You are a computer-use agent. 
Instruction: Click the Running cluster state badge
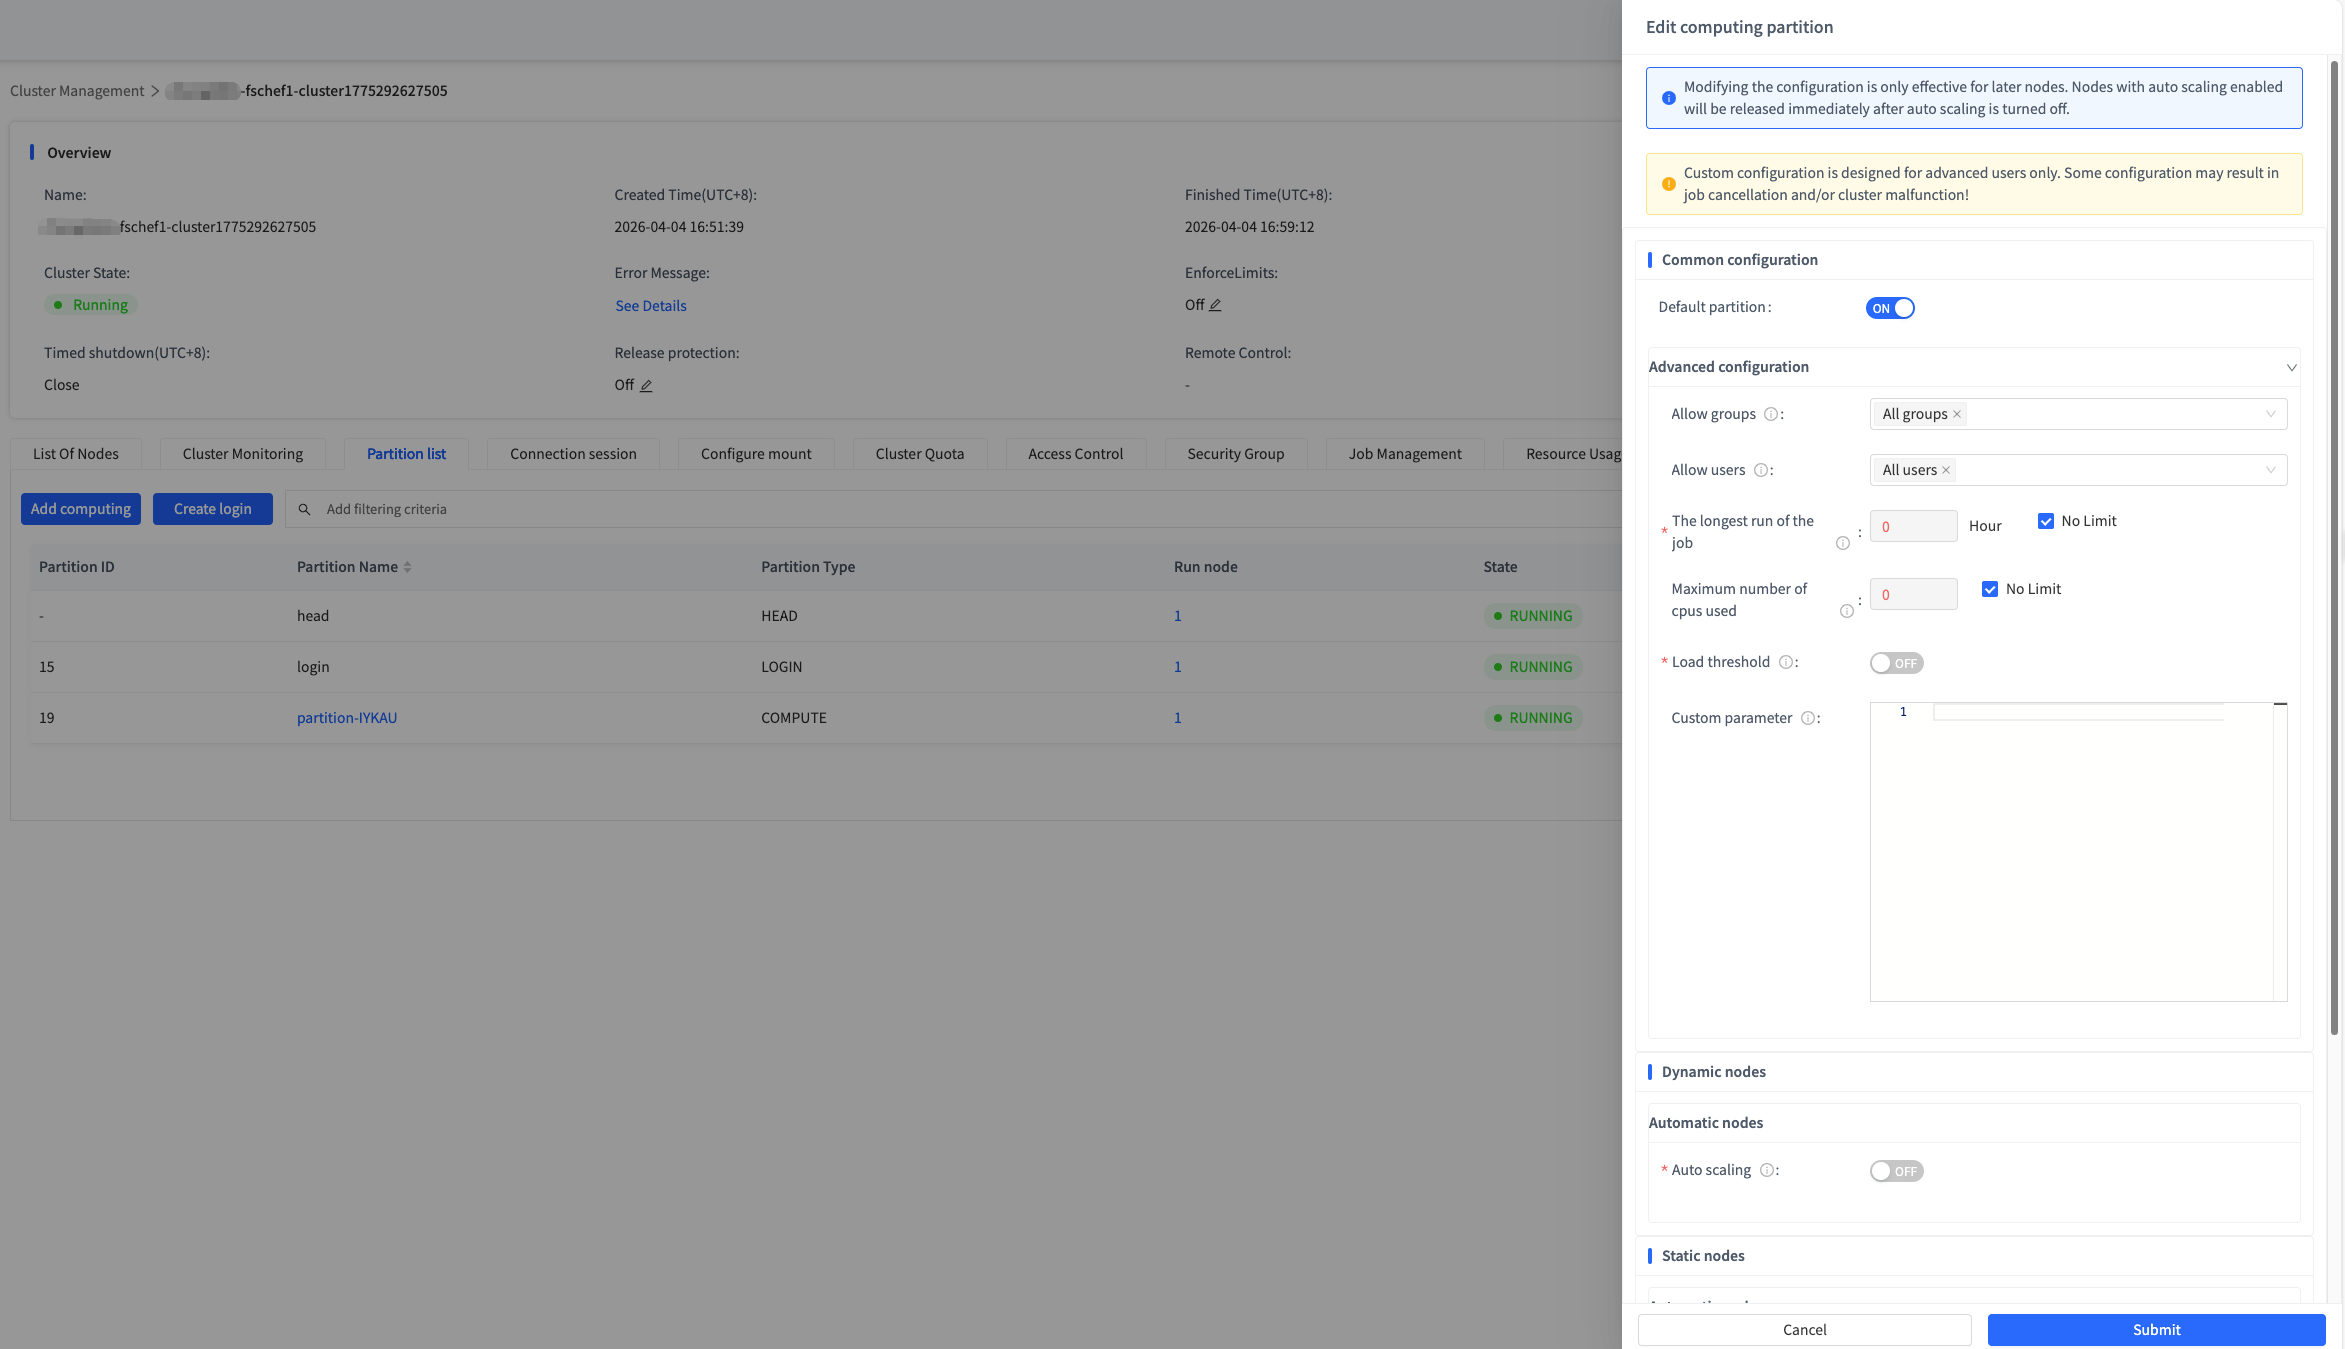point(91,305)
